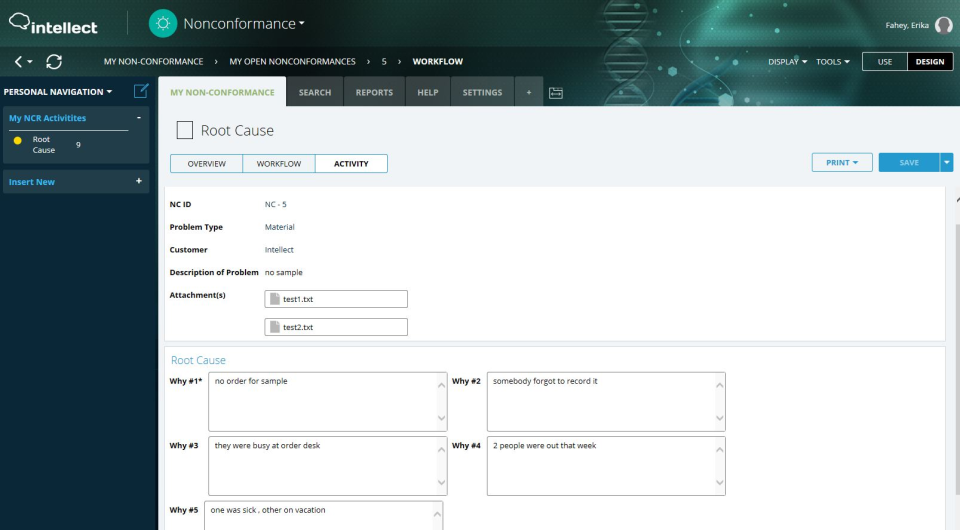Image resolution: width=960 pixels, height=530 pixels.
Task: Click the folder icon beside plus tab
Action: click(556, 93)
